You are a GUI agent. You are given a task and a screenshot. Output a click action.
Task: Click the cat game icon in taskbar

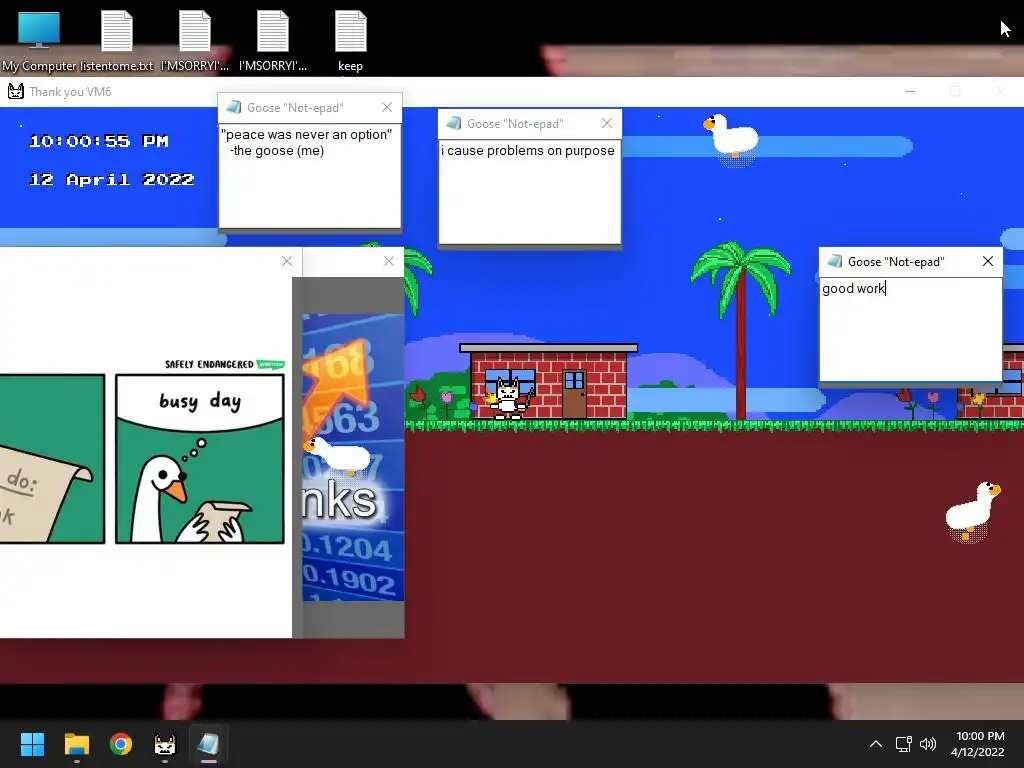(165, 744)
